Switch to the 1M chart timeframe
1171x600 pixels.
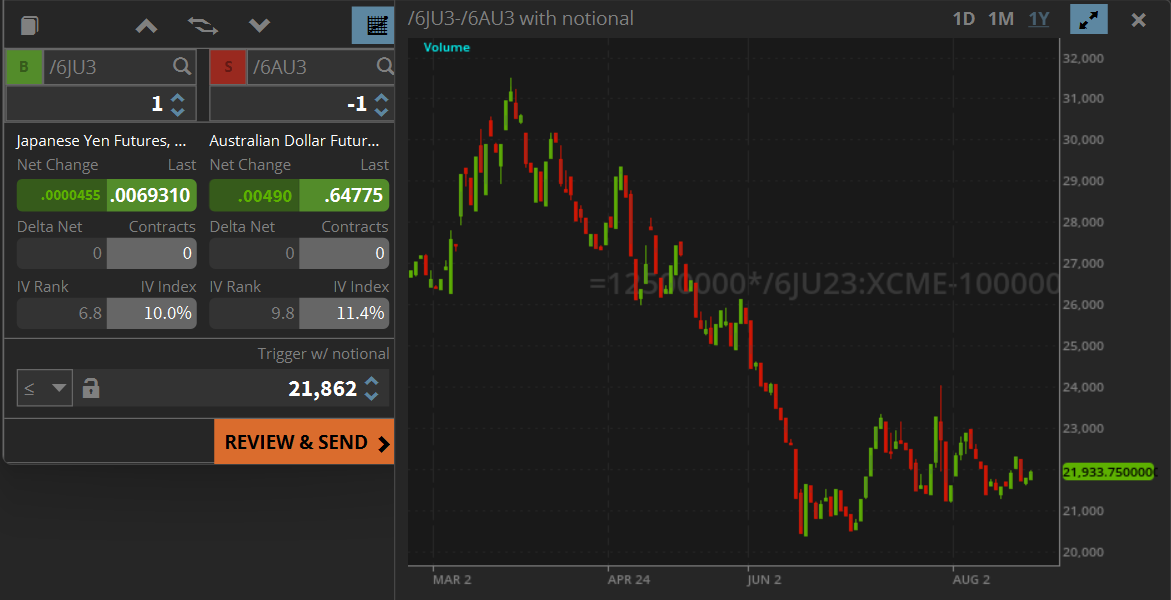click(1000, 18)
